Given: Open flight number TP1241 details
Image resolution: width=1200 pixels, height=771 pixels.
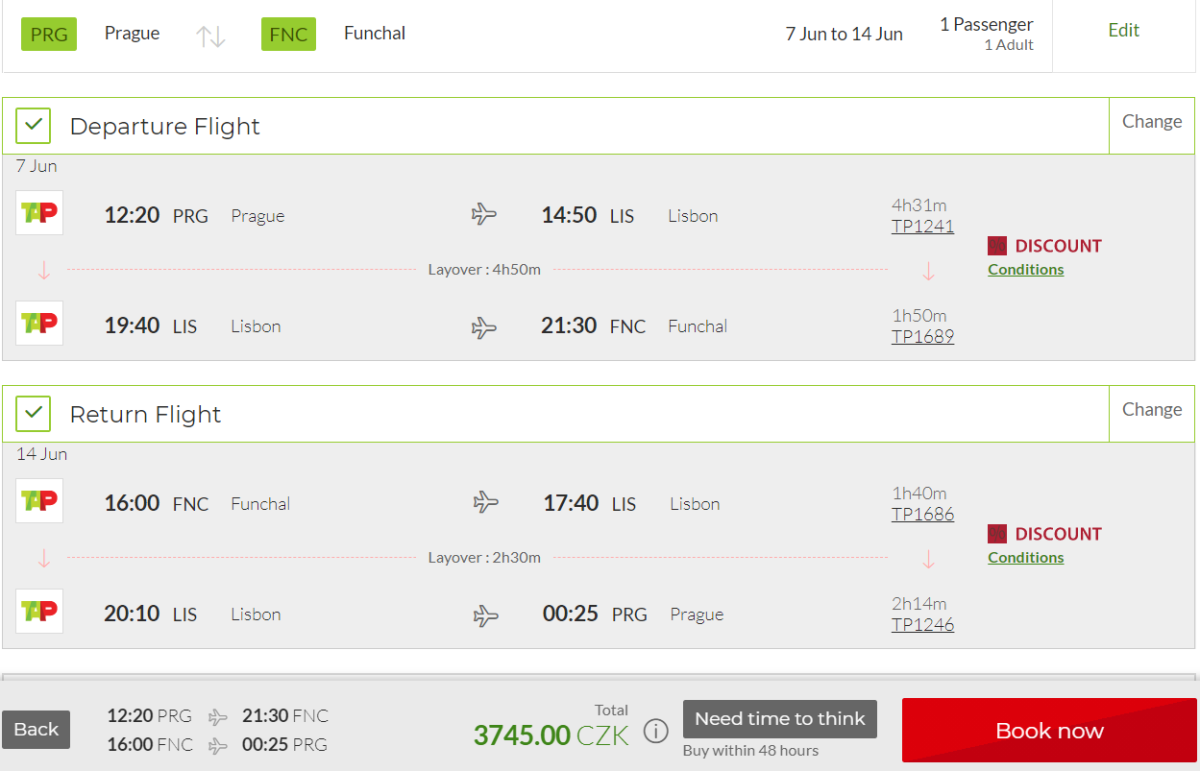Looking at the screenshot, I should pyautogui.click(x=922, y=227).
